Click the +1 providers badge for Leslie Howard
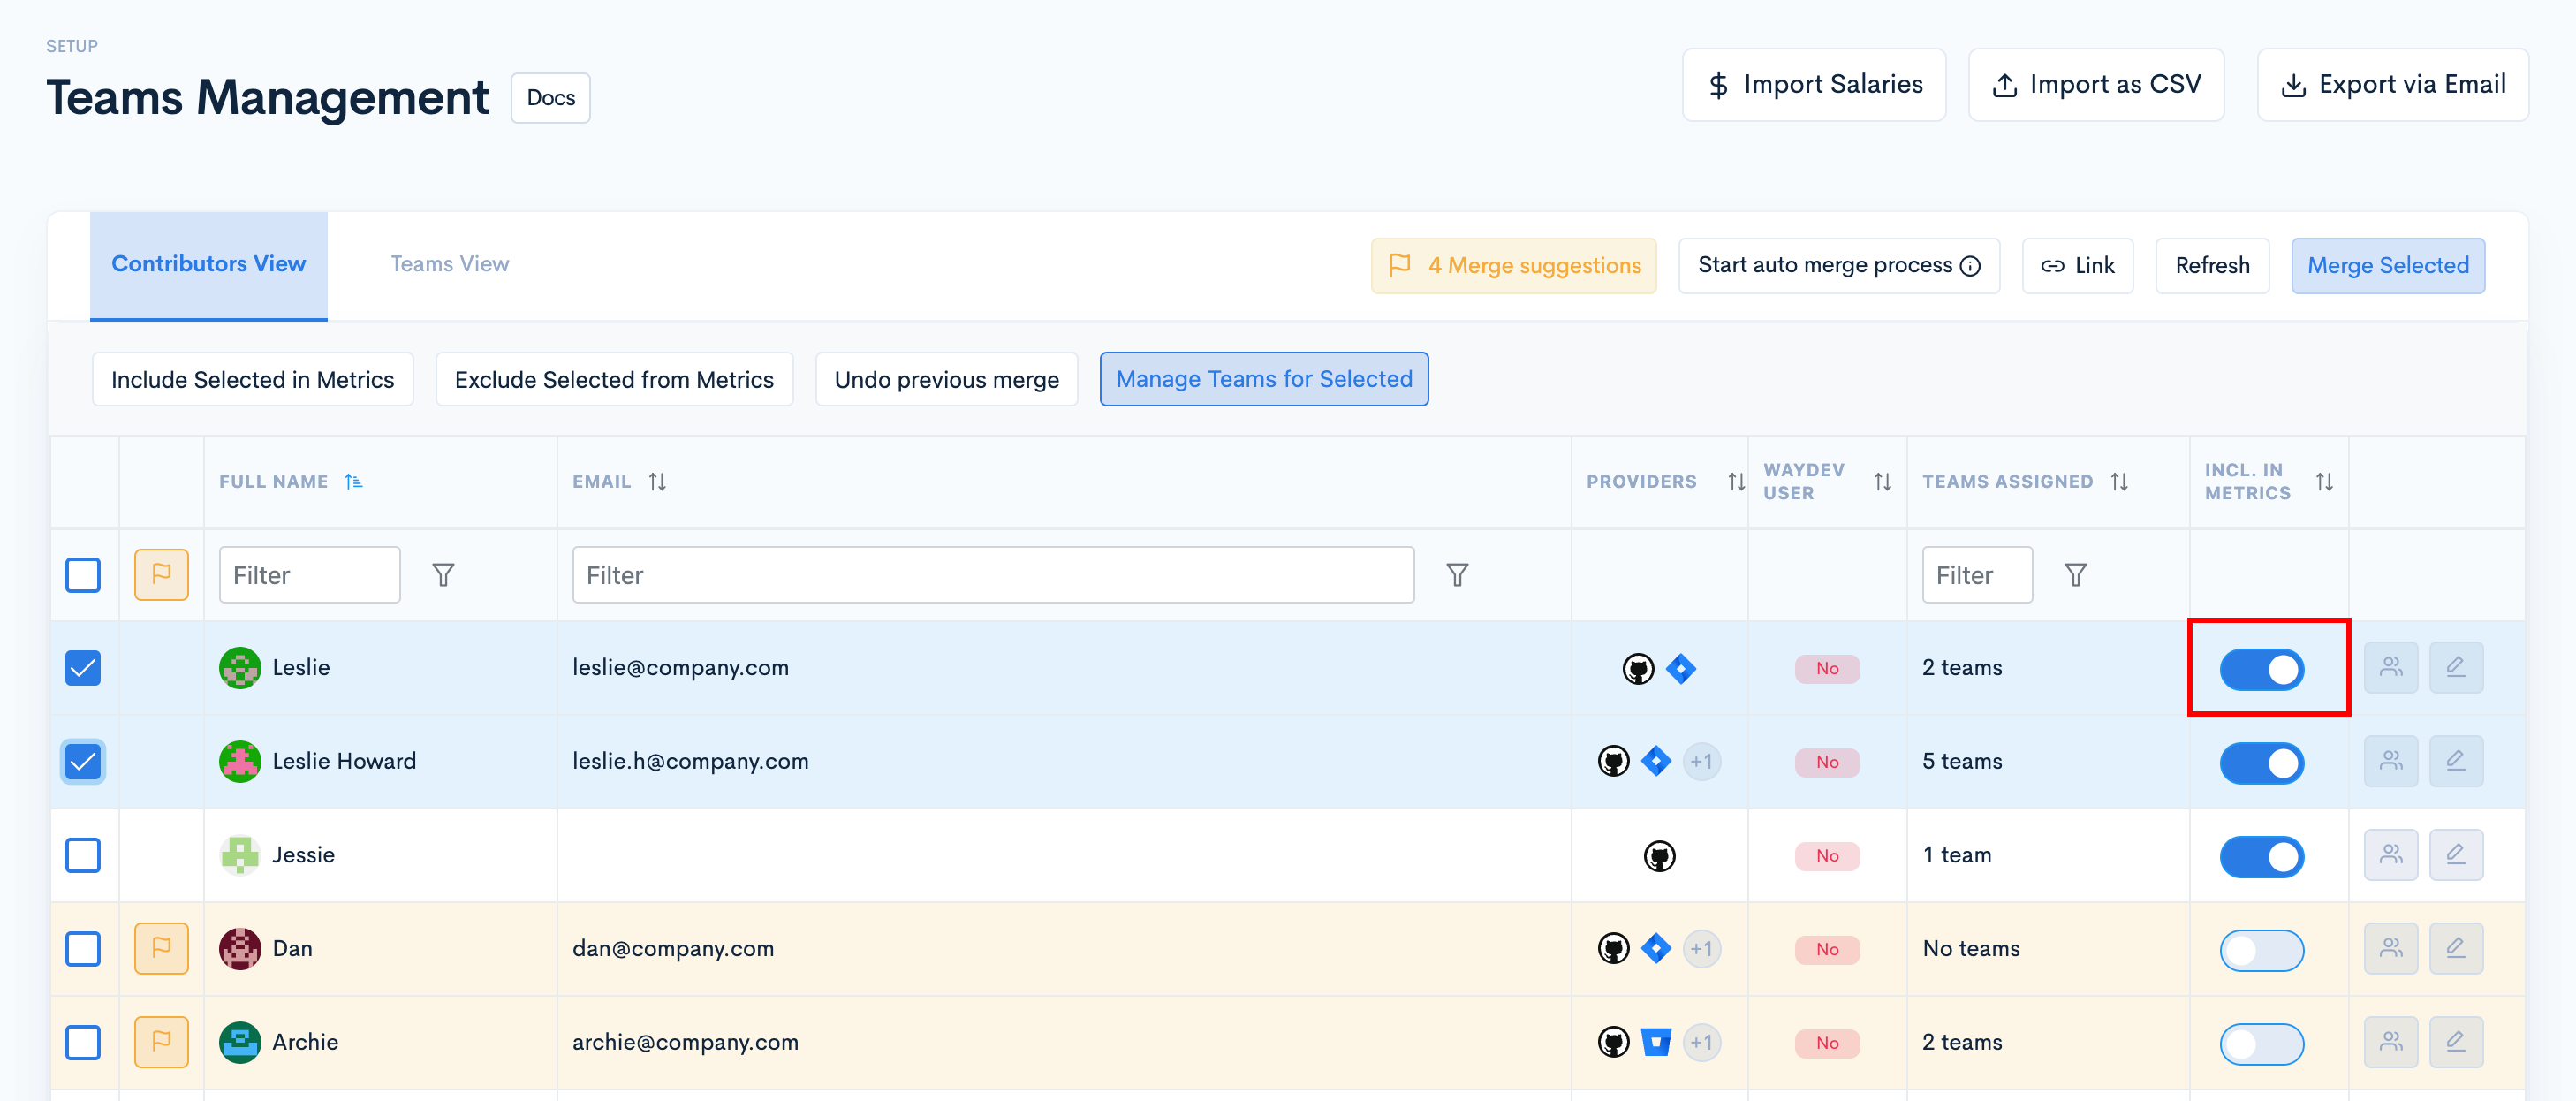 click(x=1701, y=762)
